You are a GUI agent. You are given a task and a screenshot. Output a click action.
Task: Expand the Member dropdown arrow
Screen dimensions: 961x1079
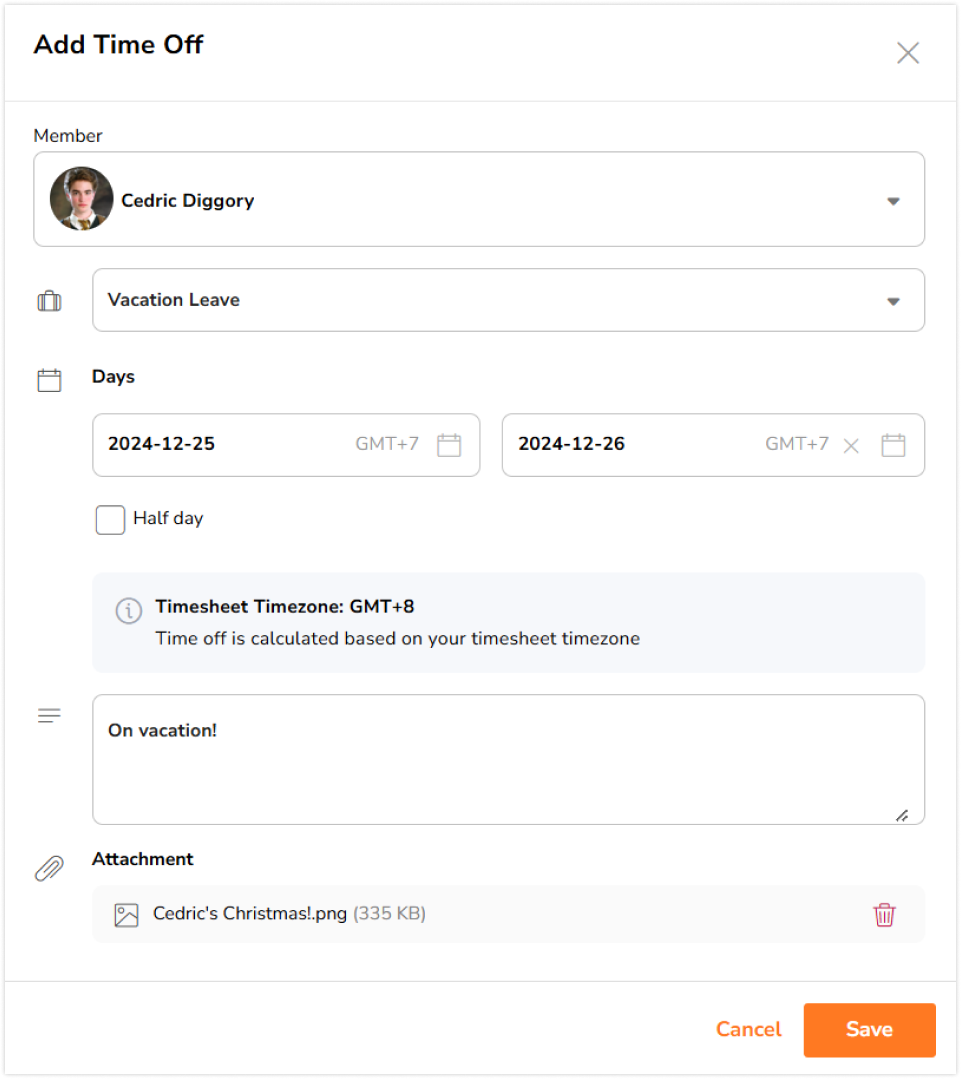[893, 201]
